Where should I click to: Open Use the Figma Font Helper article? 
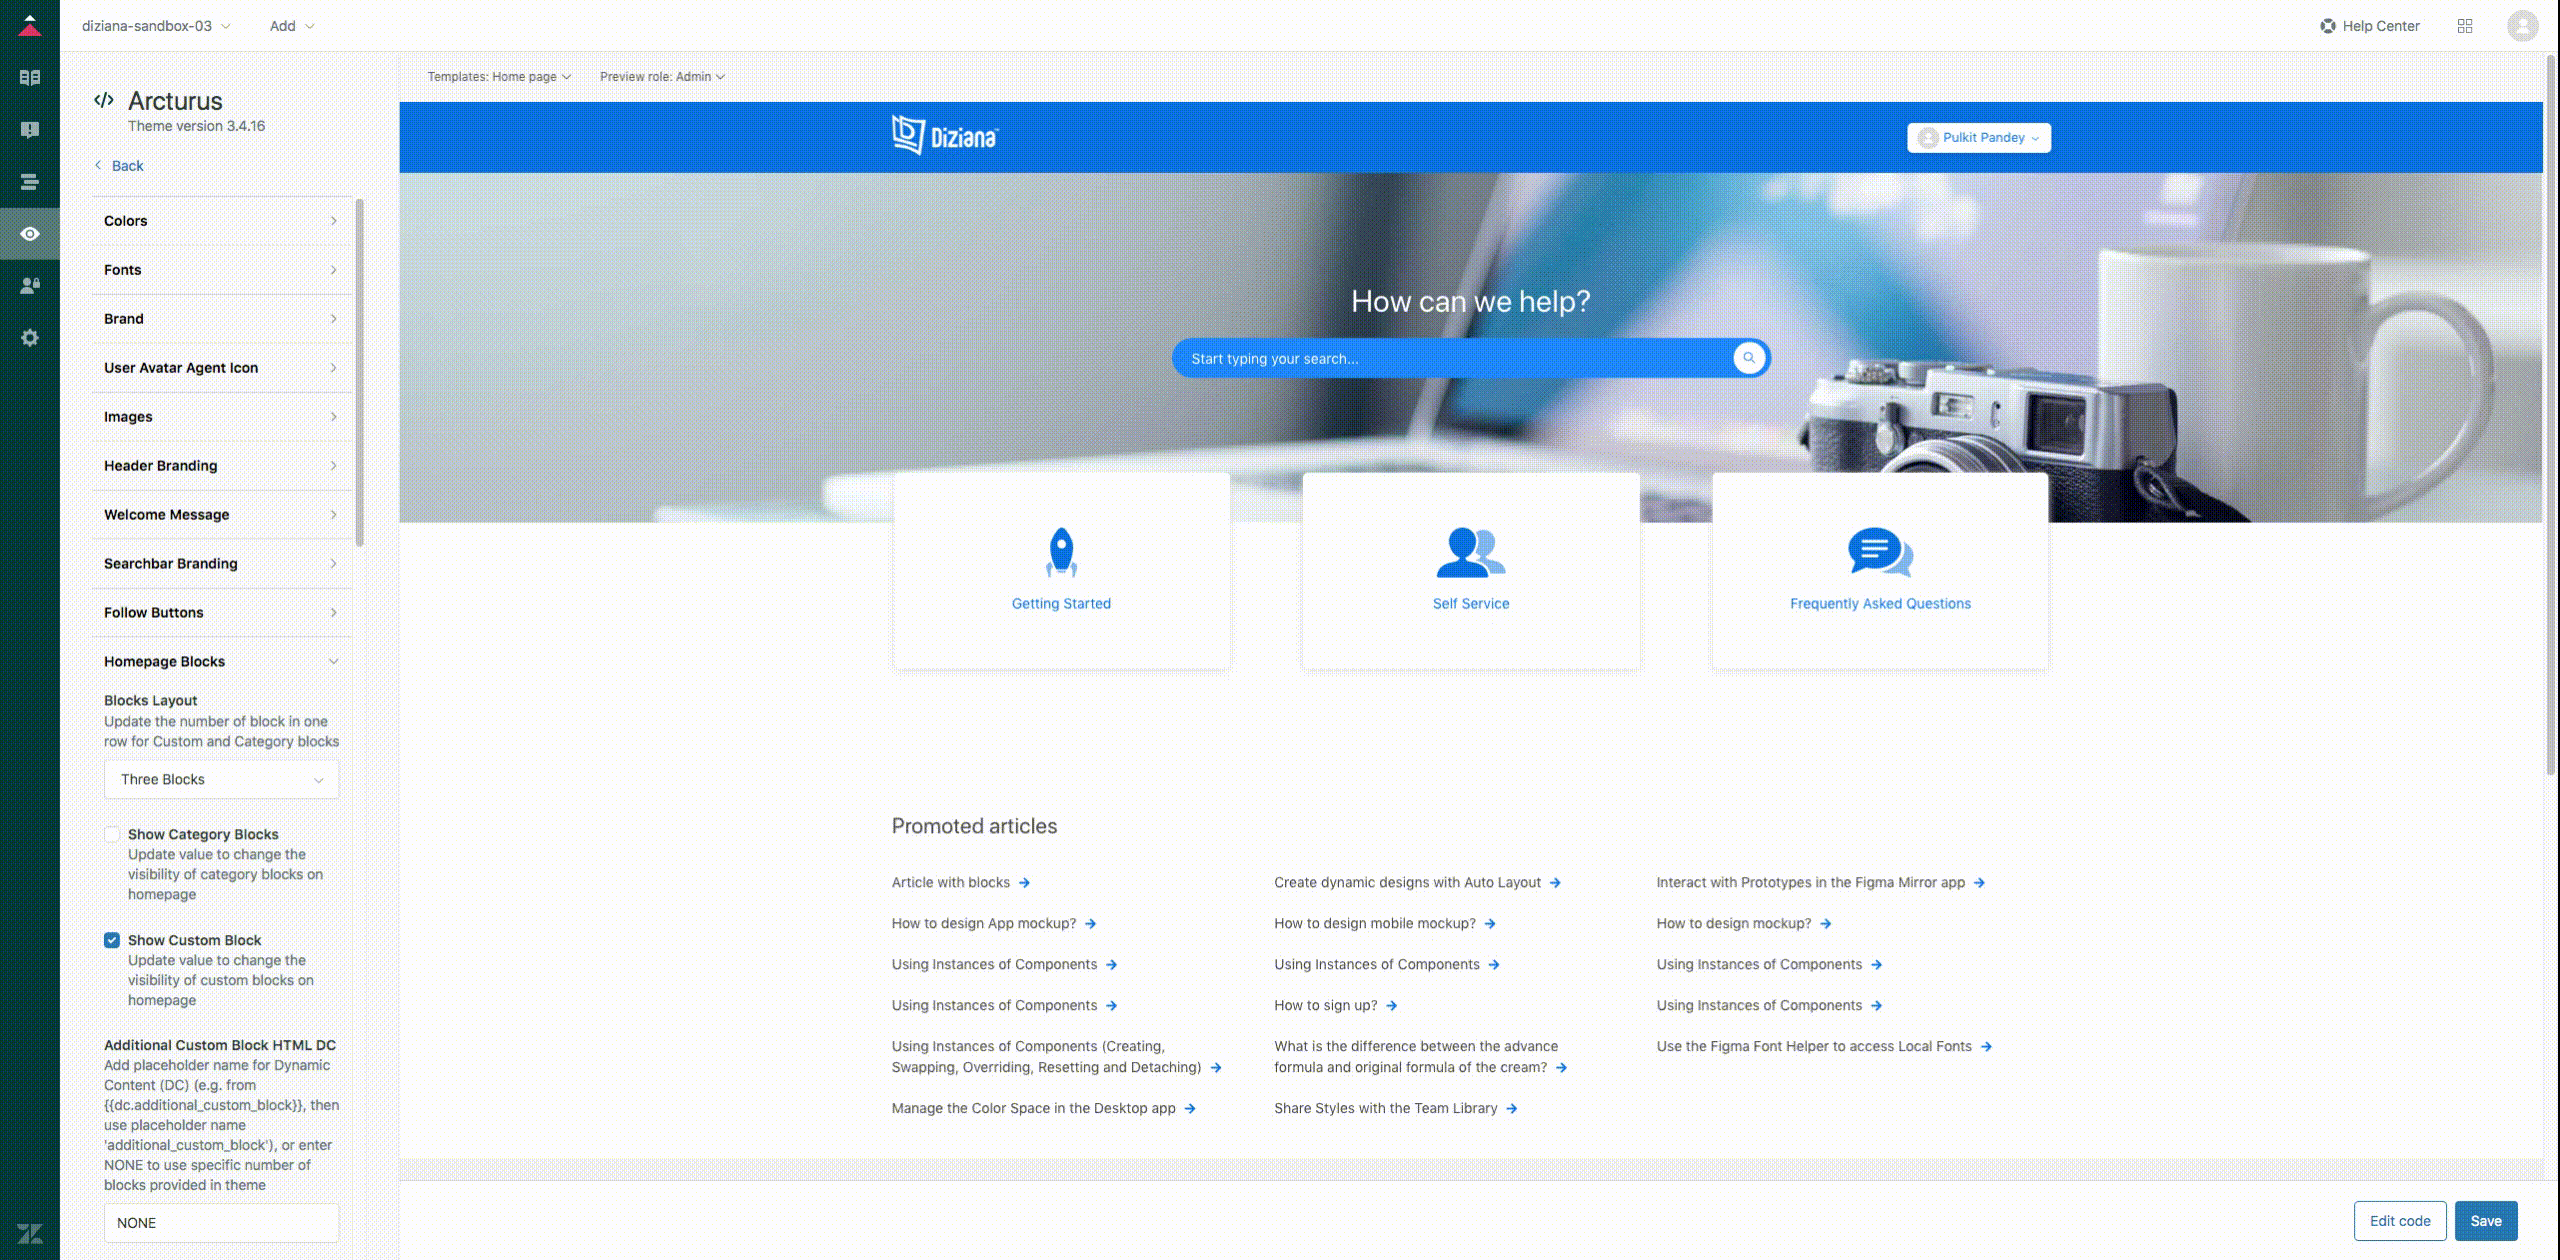point(1814,1047)
